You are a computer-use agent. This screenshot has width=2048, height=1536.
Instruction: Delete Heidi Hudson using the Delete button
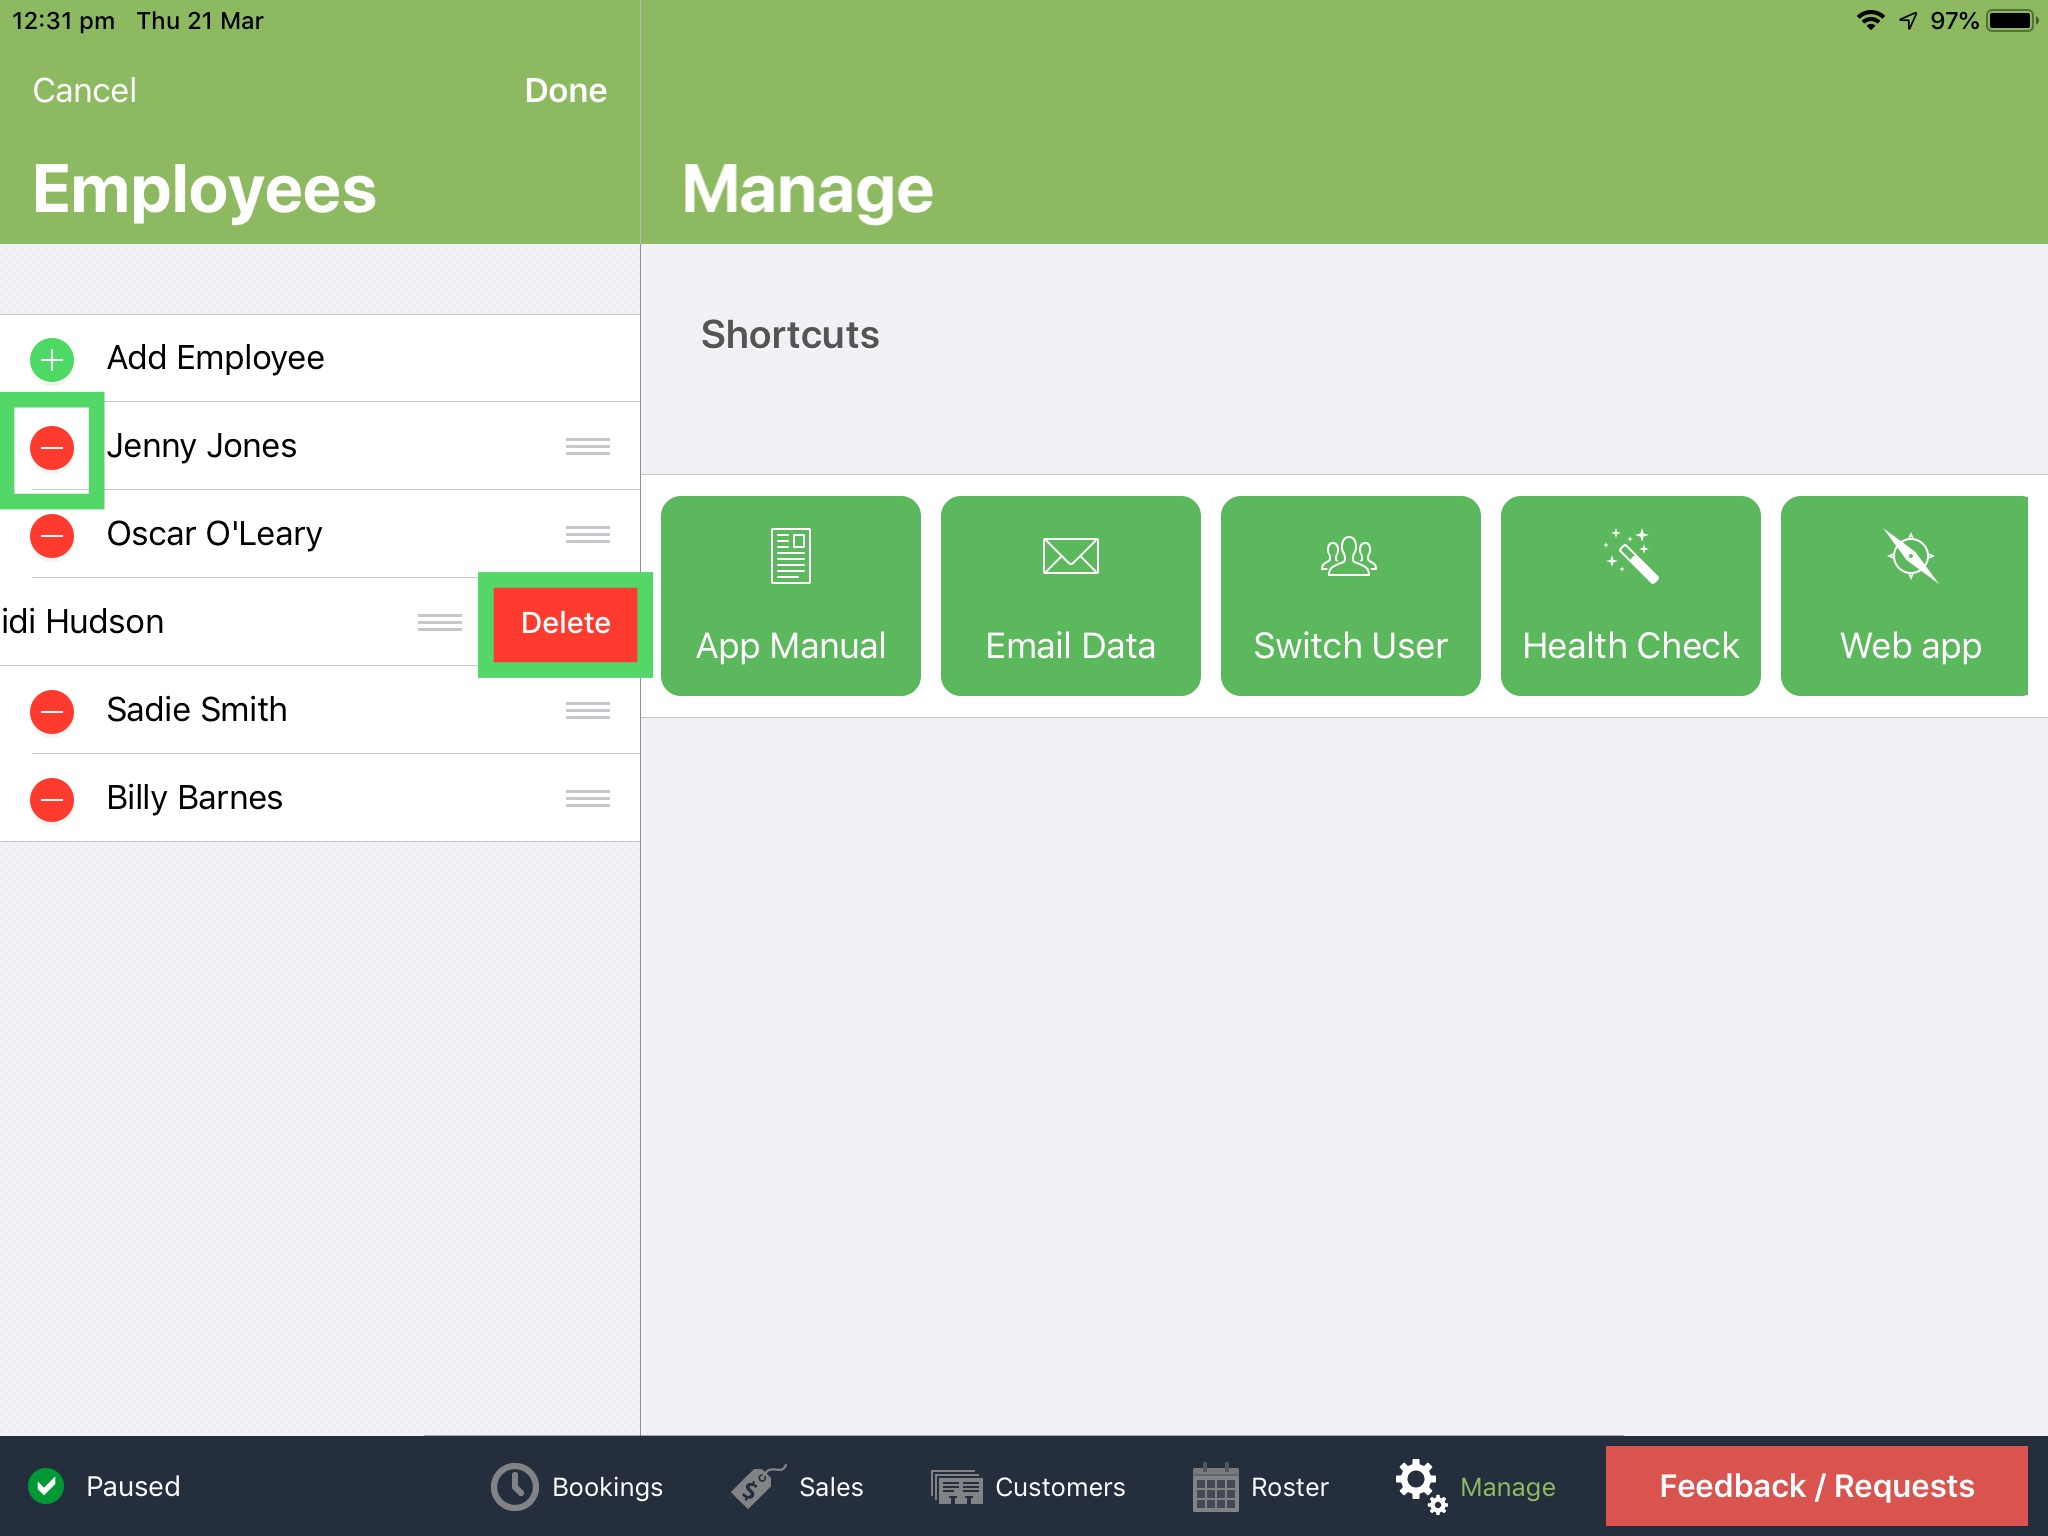click(x=564, y=622)
